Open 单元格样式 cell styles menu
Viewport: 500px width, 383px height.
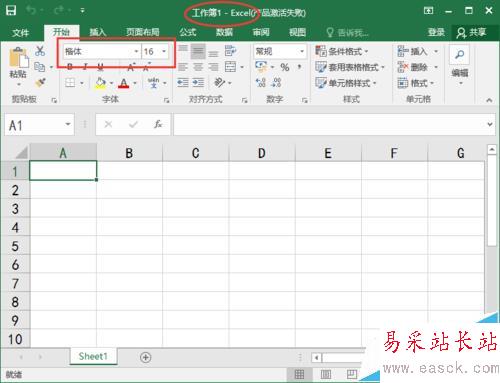pyautogui.click(x=346, y=83)
